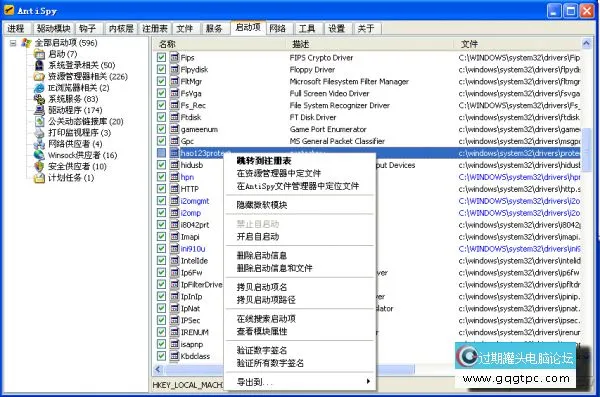Click the 系统服务 gears icon
The image size is (600, 397).
coord(39,99)
